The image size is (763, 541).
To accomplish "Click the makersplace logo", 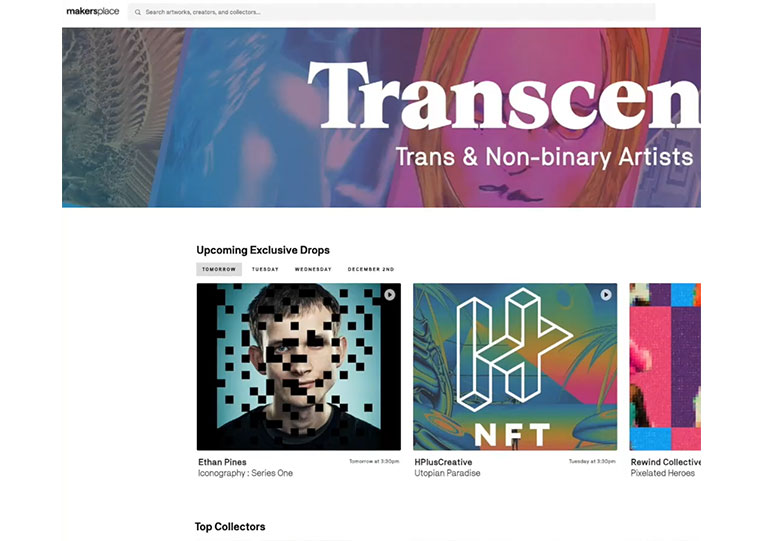I will point(92,11).
